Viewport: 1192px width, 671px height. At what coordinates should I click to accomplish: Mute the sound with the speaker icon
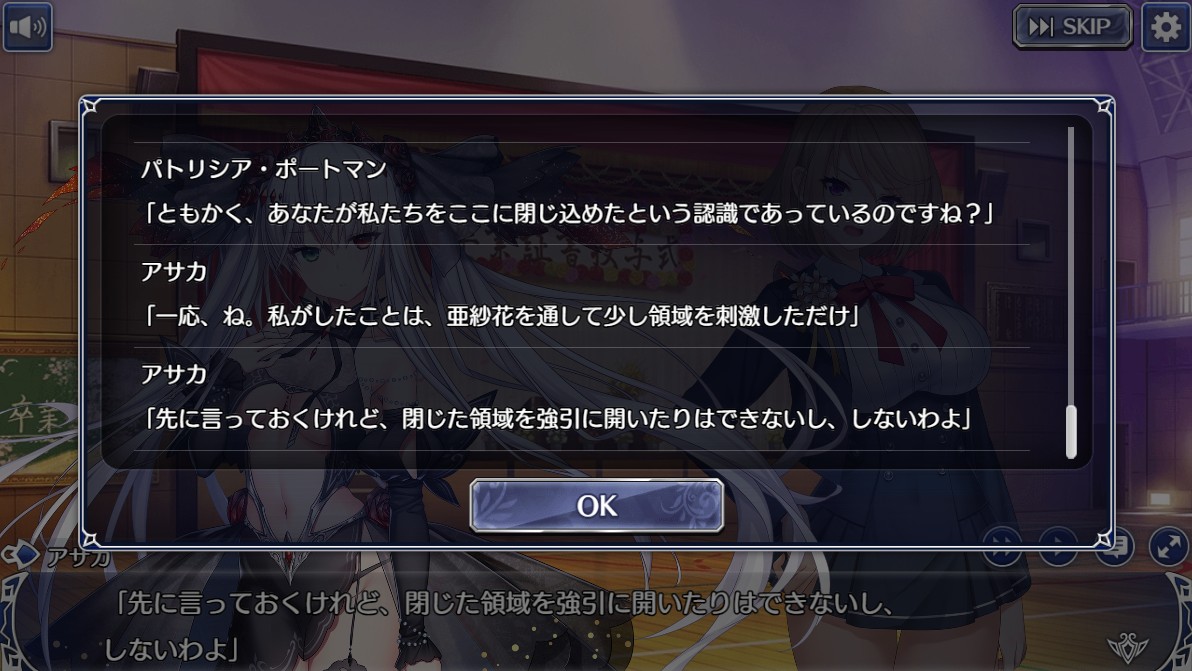coord(27,27)
